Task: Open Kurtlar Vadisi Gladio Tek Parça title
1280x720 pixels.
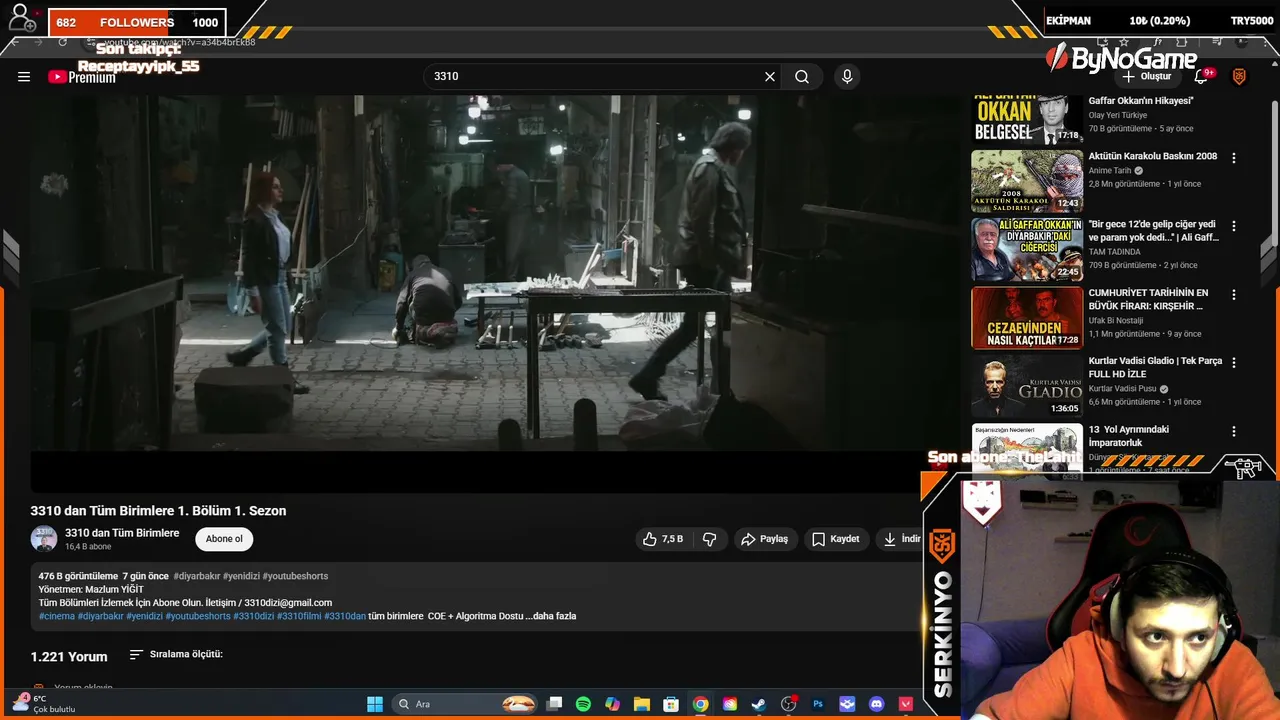Action: pos(1155,367)
